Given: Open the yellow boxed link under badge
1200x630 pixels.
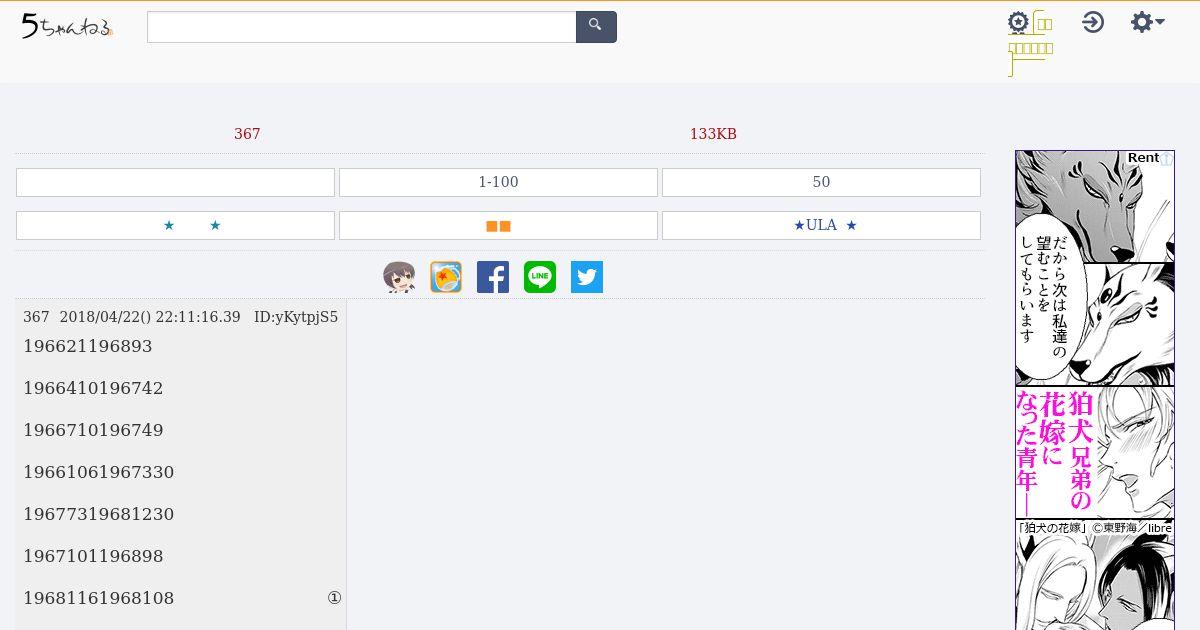Looking at the screenshot, I should [1031, 47].
